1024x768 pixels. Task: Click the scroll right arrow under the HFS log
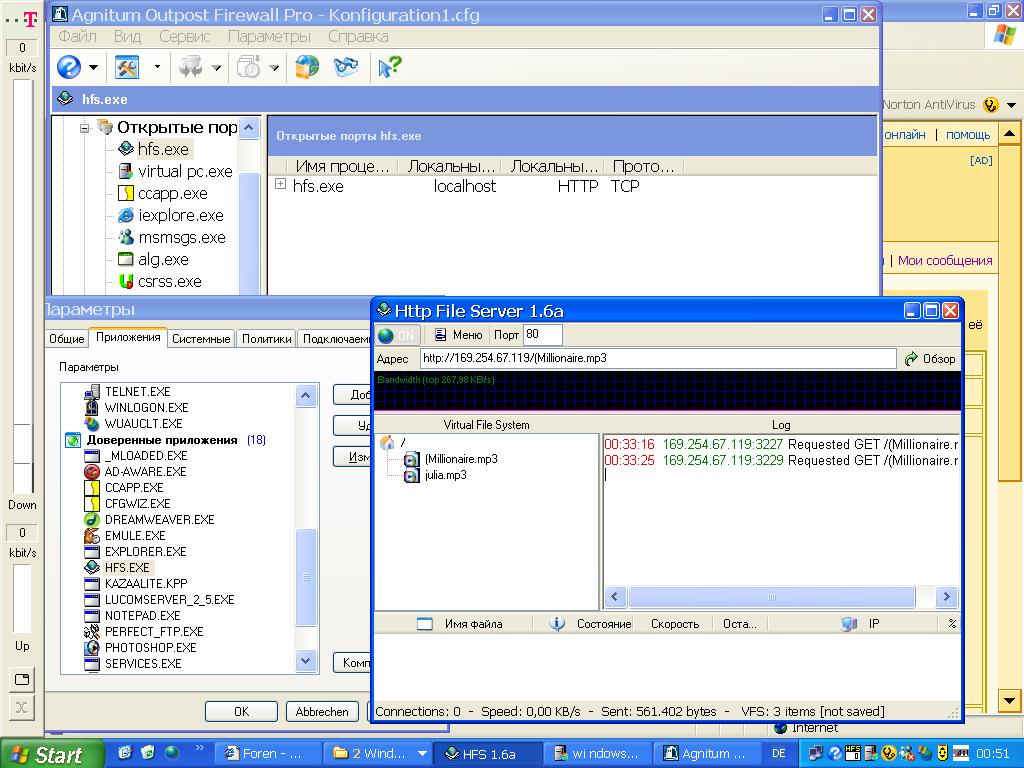pos(946,597)
